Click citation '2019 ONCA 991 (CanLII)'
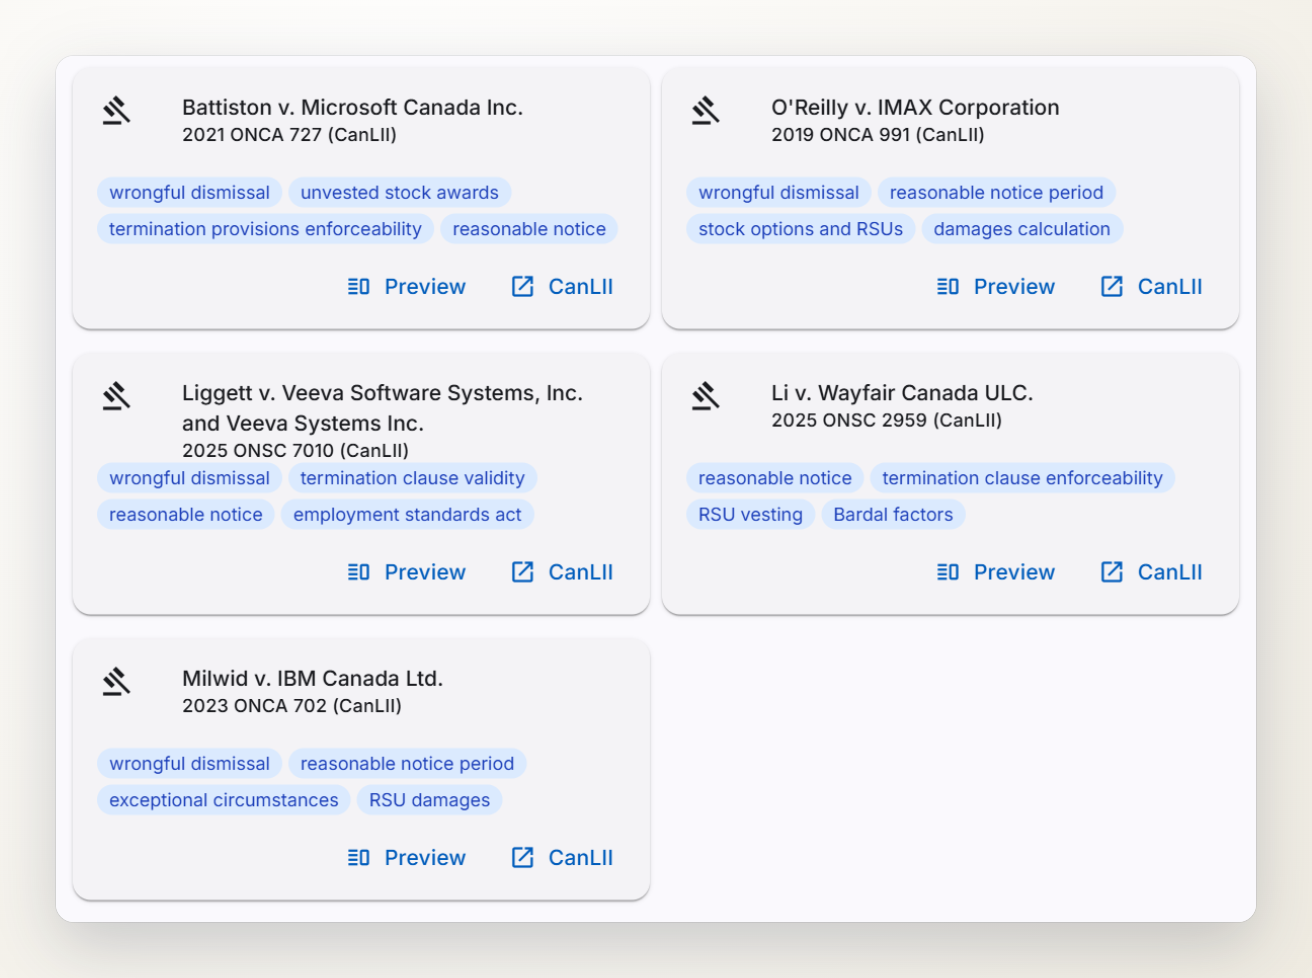This screenshot has height=978, width=1312. pyautogui.click(x=878, y=135)
